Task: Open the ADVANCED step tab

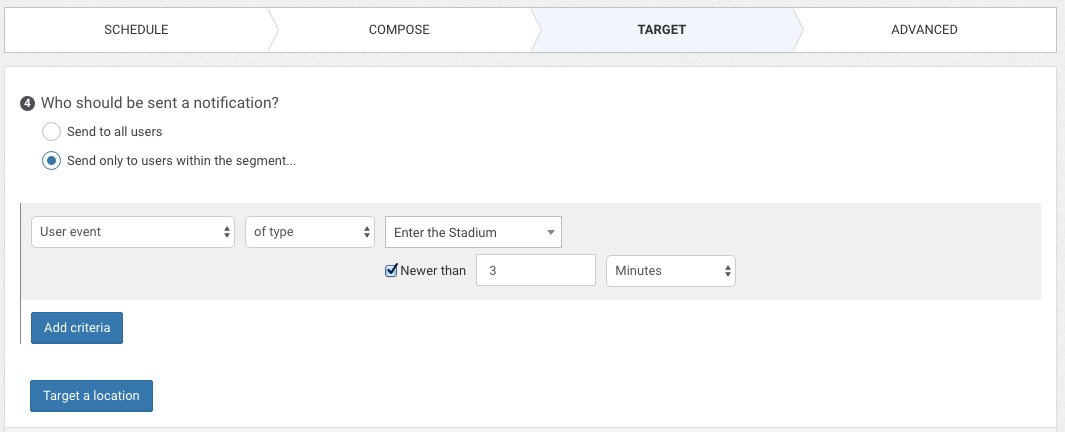Action: 924,30
